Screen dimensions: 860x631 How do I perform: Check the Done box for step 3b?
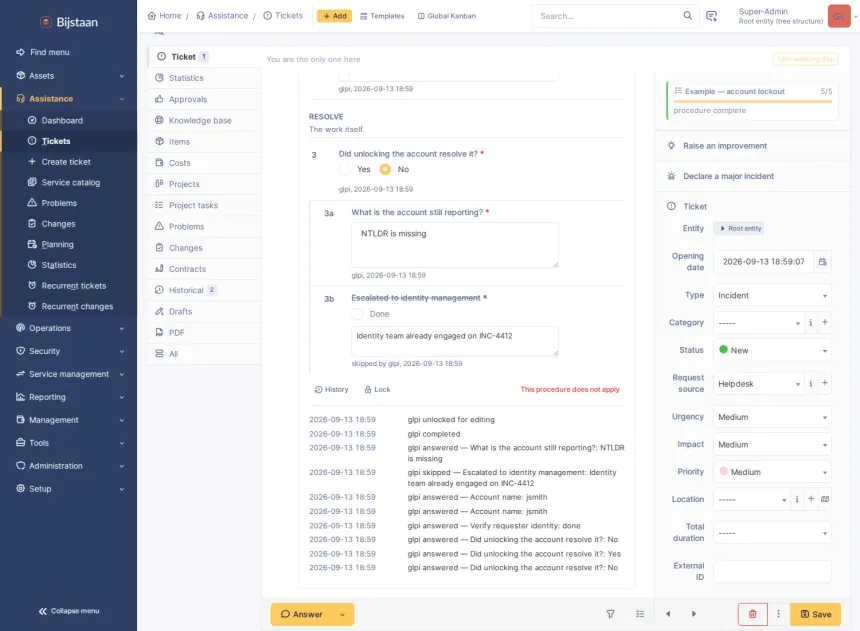click(x=357, y=314)
